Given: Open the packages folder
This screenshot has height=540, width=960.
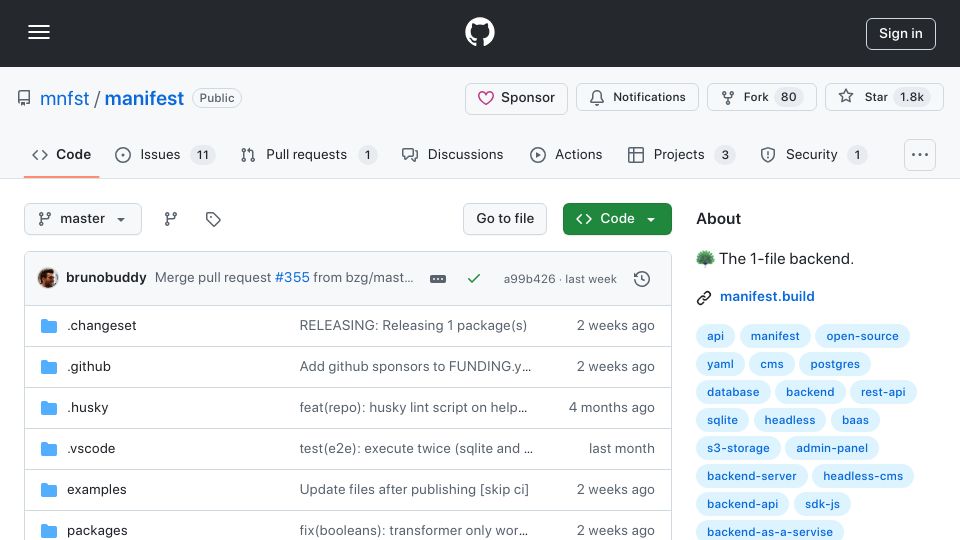Looking at the screenshot, I should point(97,531).
